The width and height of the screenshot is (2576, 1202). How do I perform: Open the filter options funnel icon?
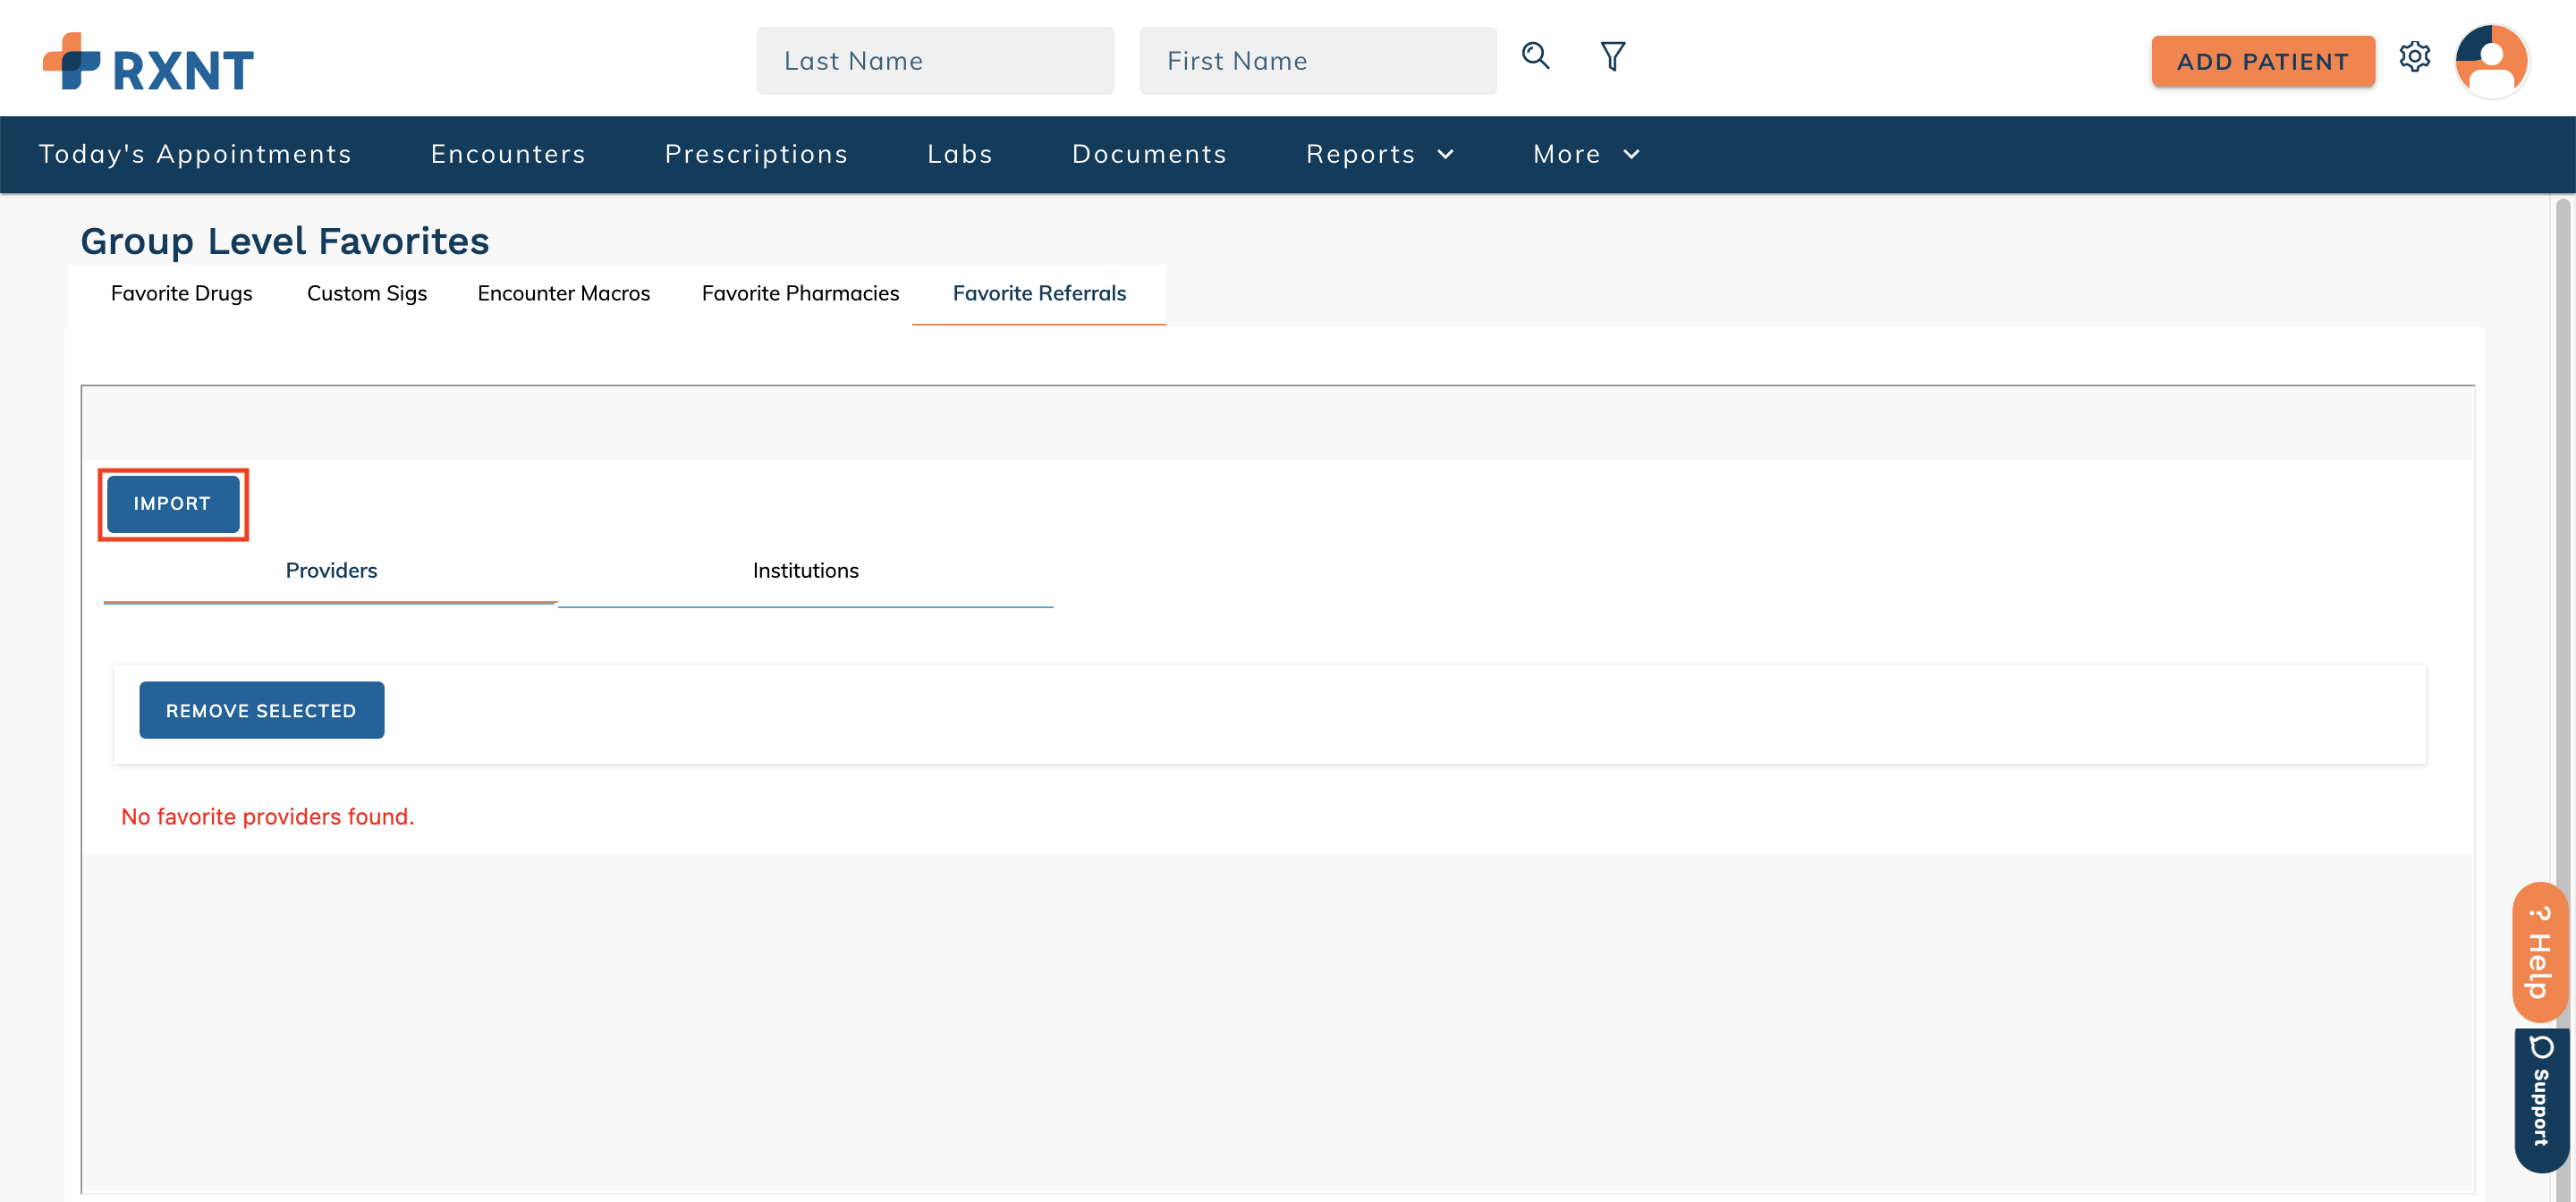(1612, 58)
